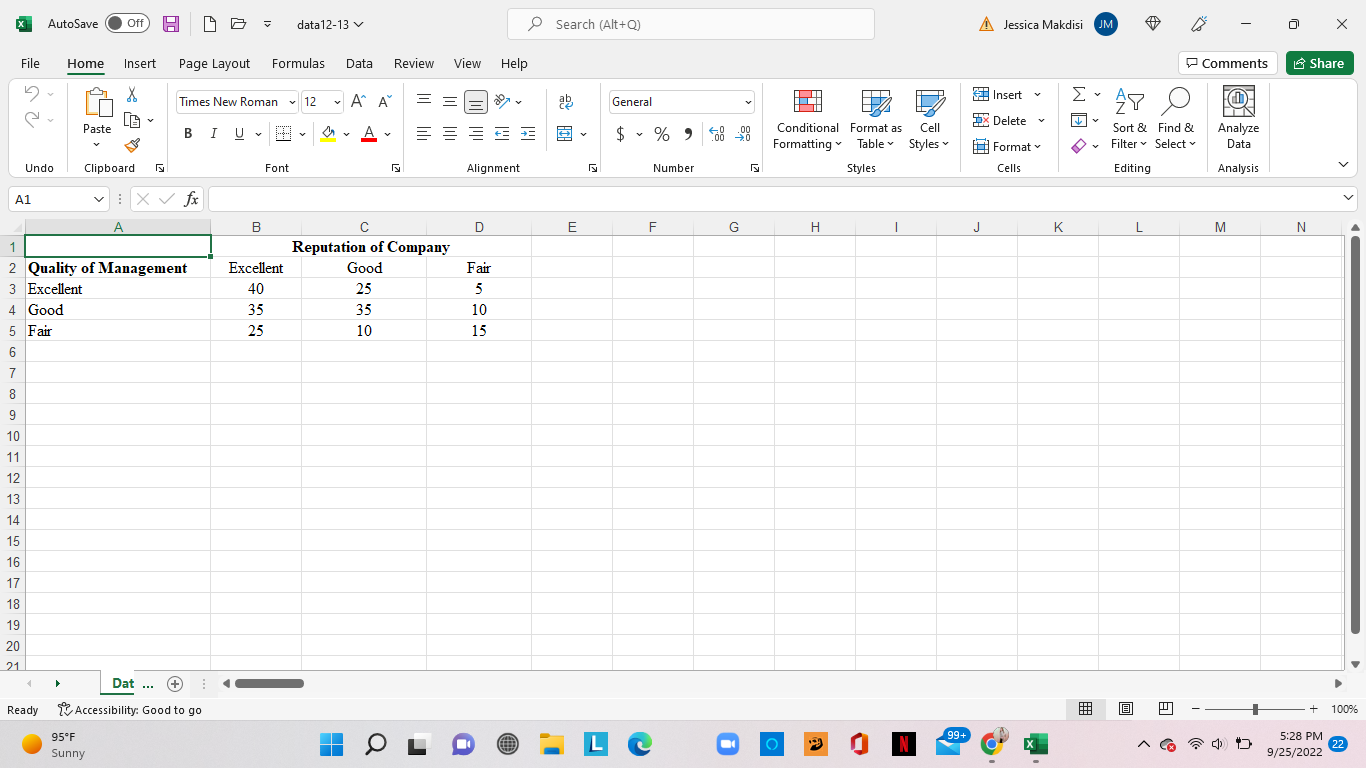The image size is (1366, 768).
Task: Open the Name Box dropdown arrow
Action: point(98,199)
